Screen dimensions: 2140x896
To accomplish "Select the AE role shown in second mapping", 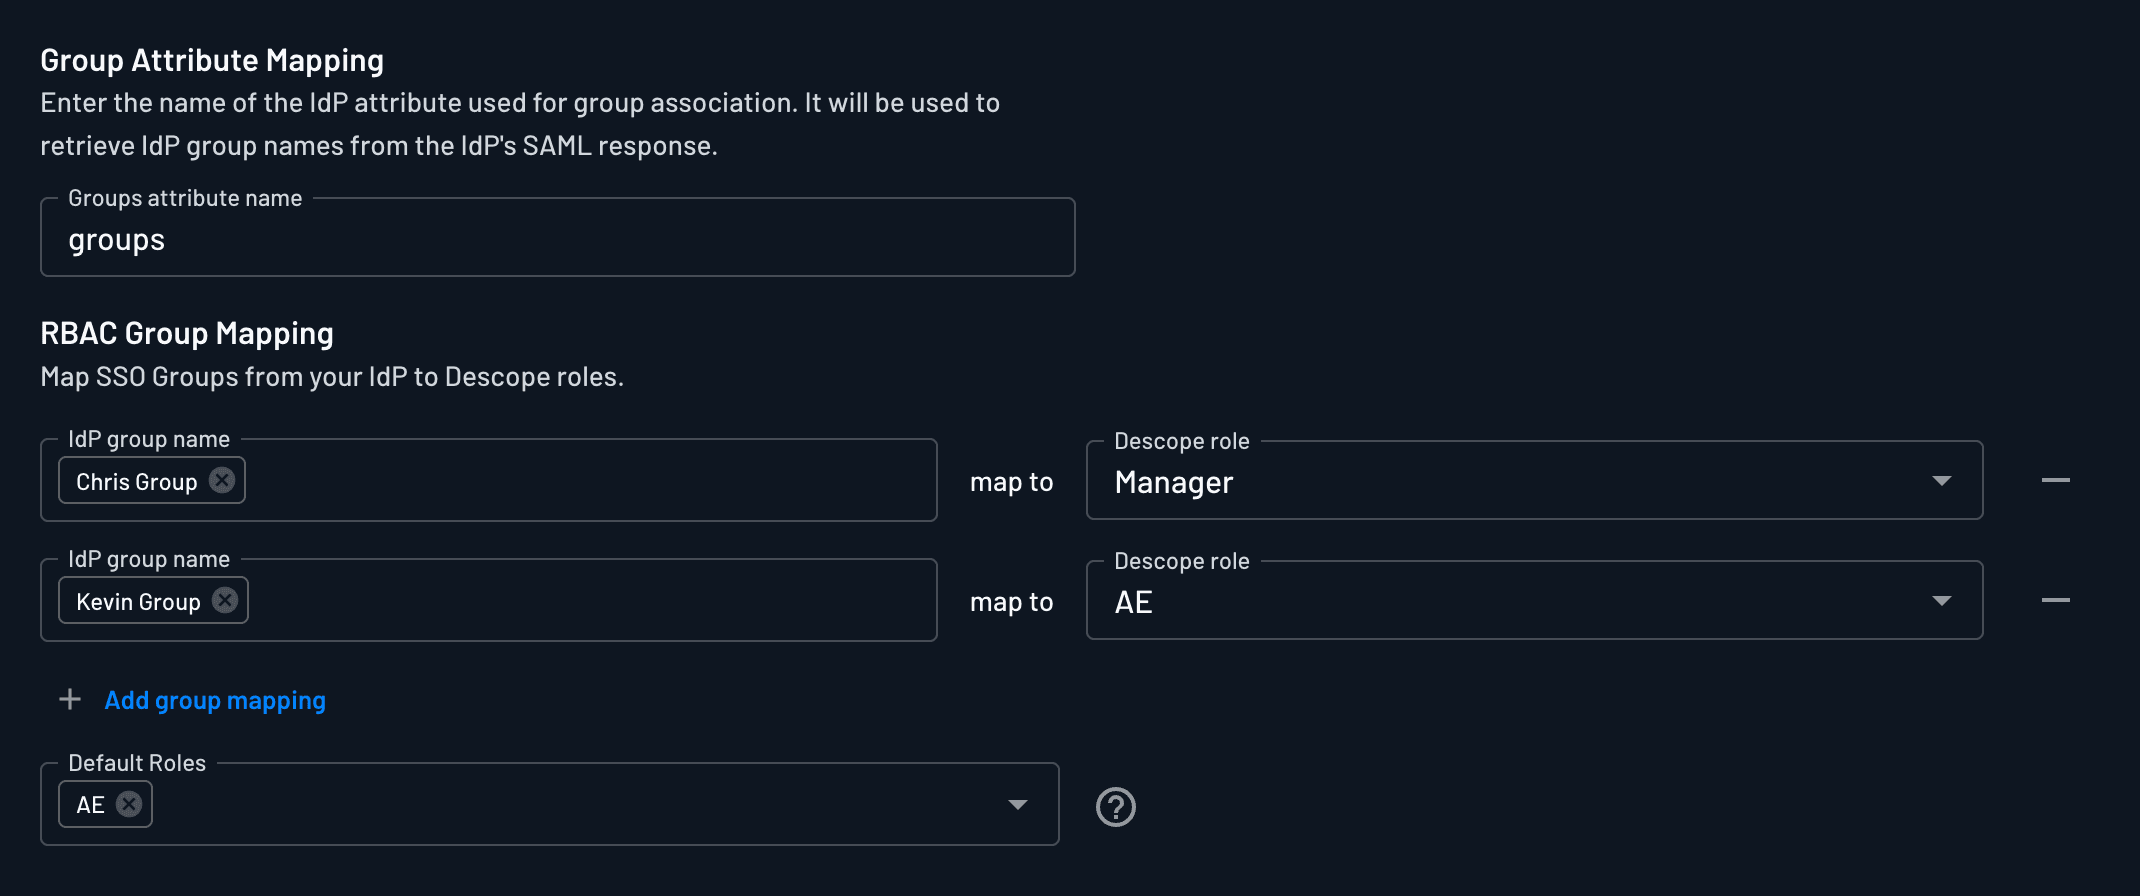I will pyautogui.click(x=1134, y=602).
